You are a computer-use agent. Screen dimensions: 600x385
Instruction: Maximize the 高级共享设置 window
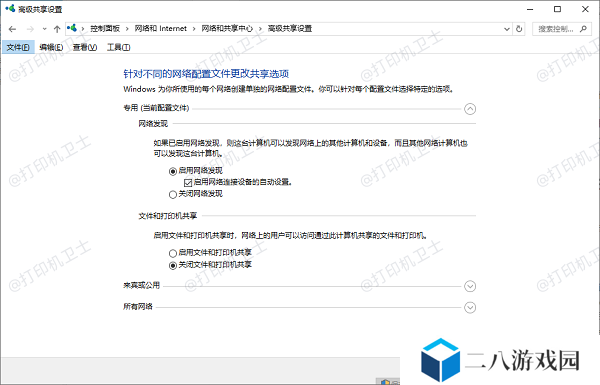click(558, 9)
